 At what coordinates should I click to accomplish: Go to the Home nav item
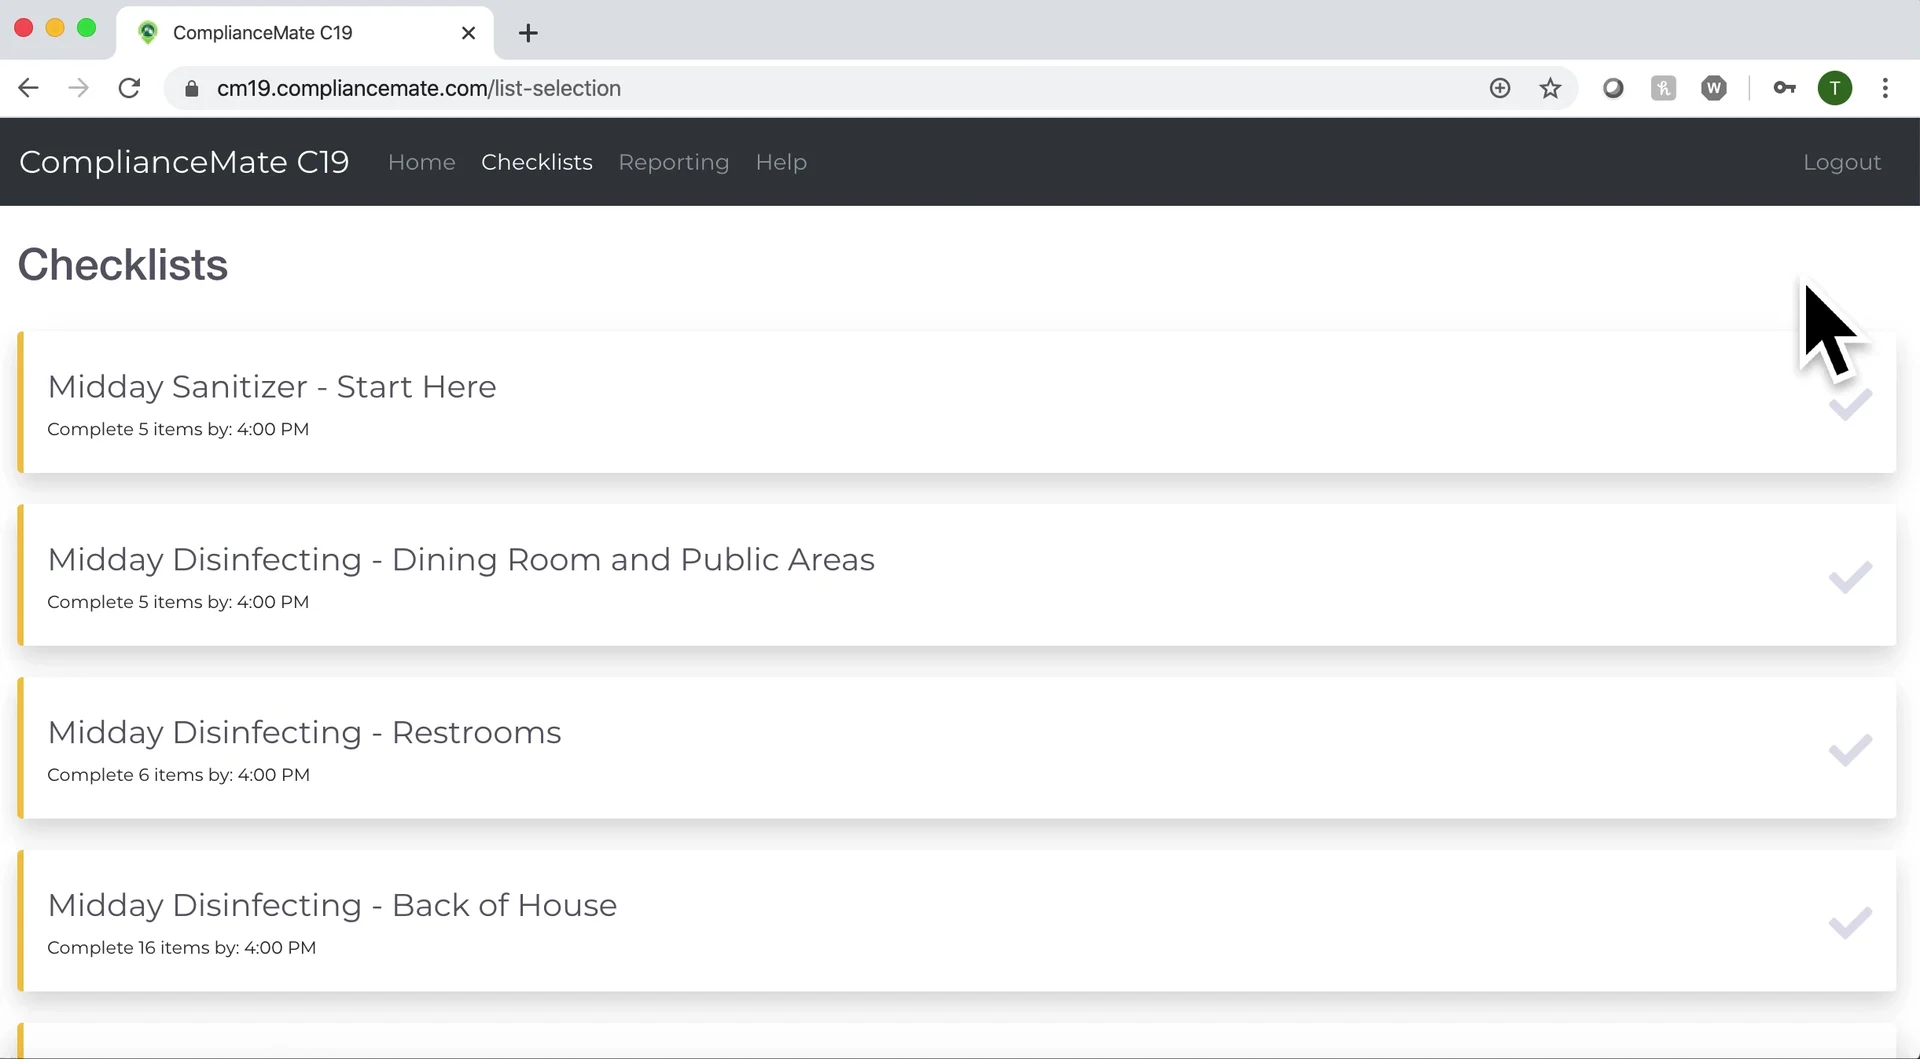click(x=421, y=162)
